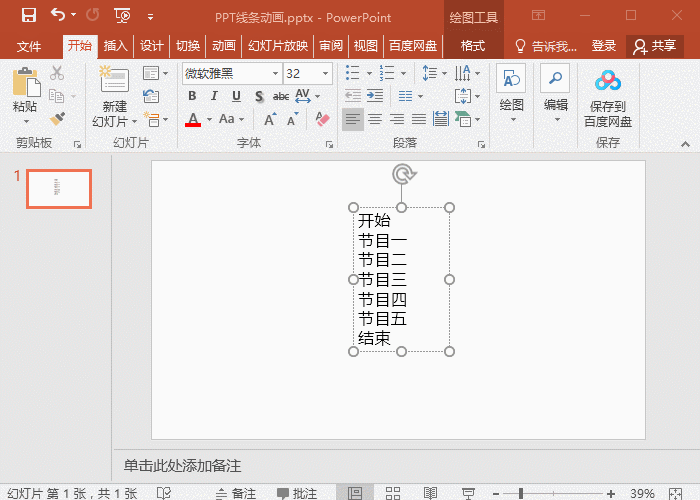Decrease list indent level
The image size is (700, 500).
pyautogui.click(x=353, y=96)
